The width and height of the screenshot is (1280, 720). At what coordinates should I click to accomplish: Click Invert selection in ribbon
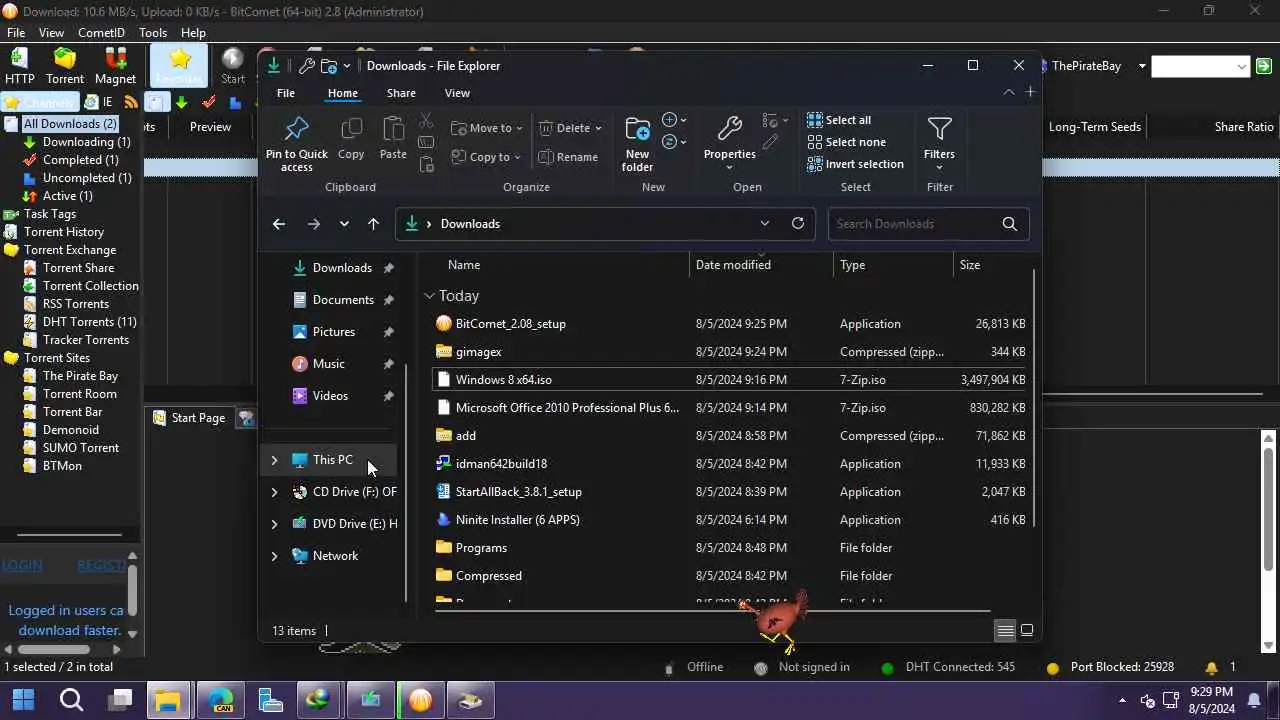pyautogui.click(x=855, y=164)
